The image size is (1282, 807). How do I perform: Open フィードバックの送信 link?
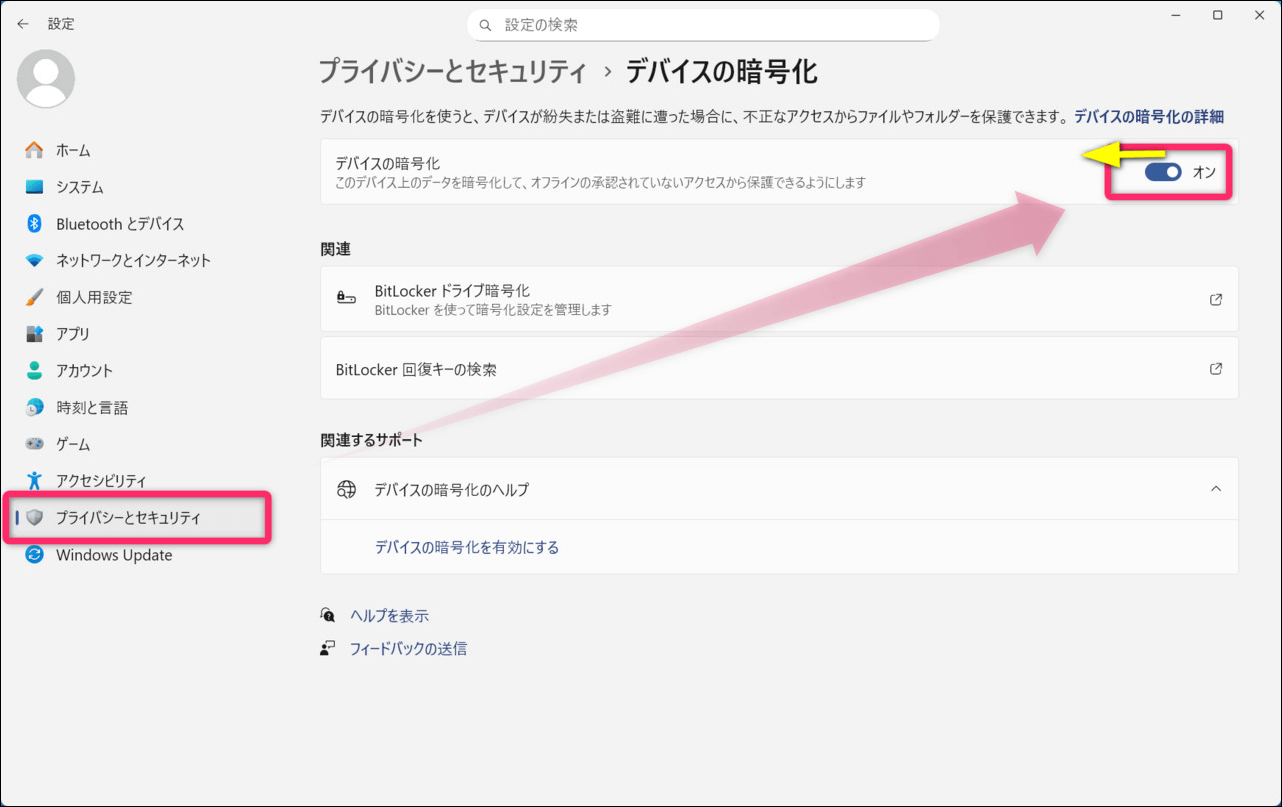coord(408,649)
